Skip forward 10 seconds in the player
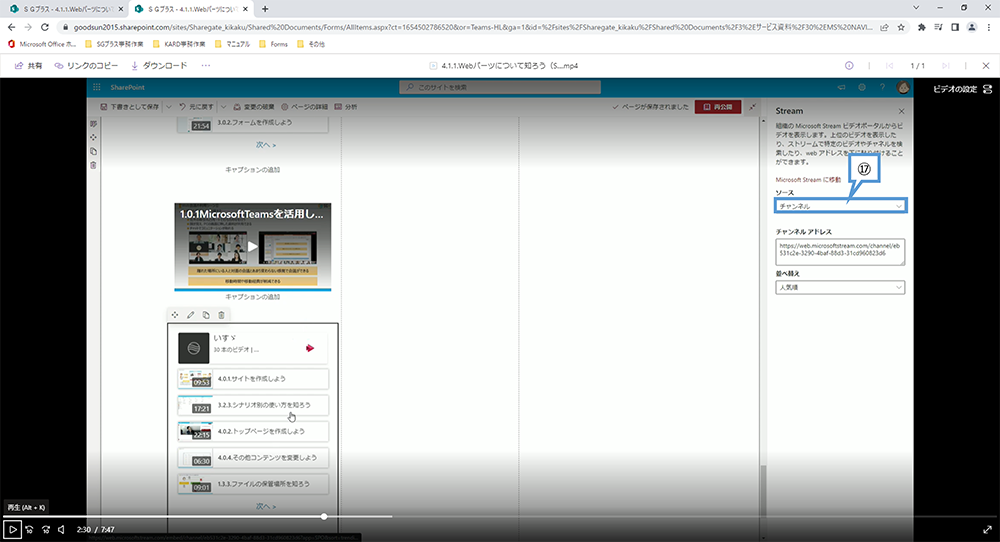The height and width of the screenshot is (542, 1000). pos(46,529)
